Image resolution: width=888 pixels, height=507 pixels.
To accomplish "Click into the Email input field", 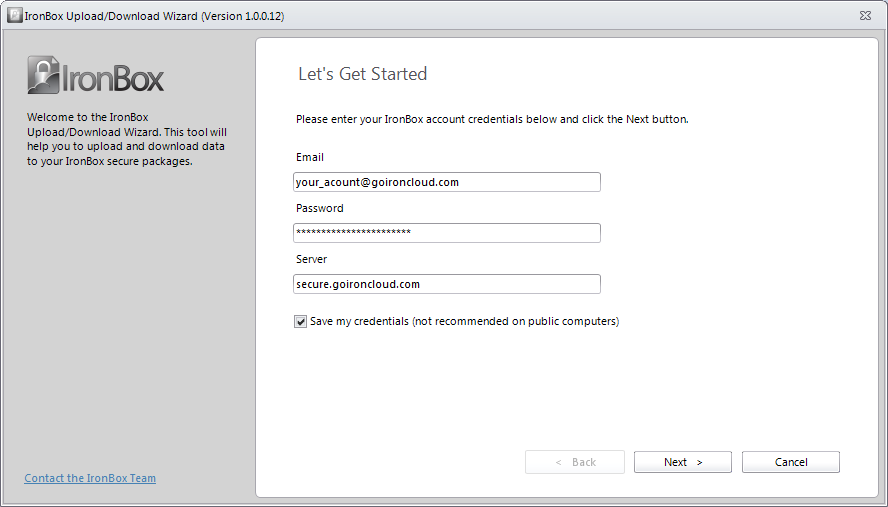I will click(x=446, y=182).
